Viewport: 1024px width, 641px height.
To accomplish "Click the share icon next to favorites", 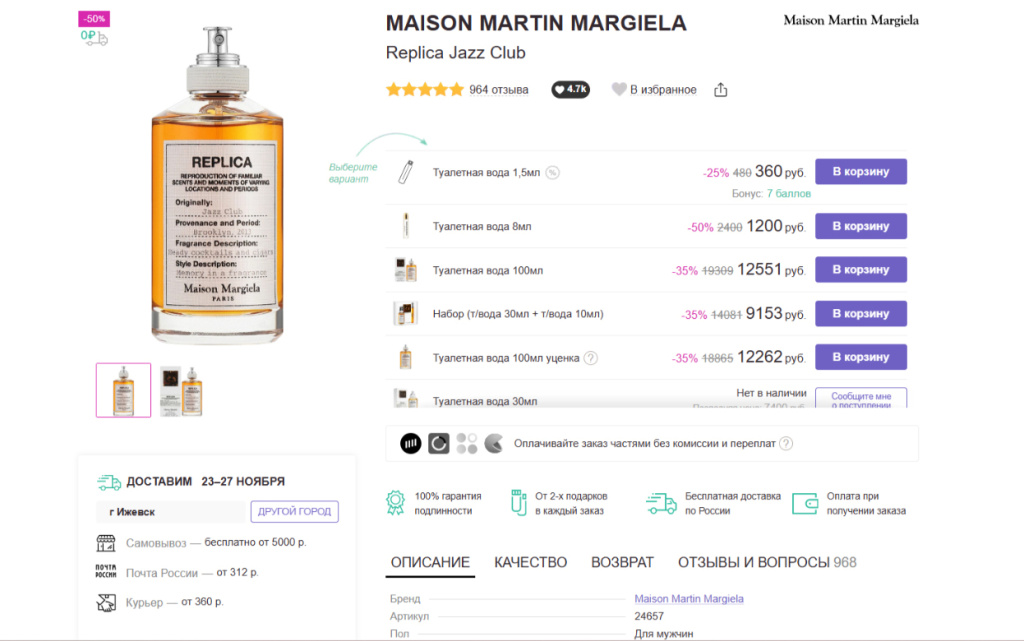I will [720, 89].
